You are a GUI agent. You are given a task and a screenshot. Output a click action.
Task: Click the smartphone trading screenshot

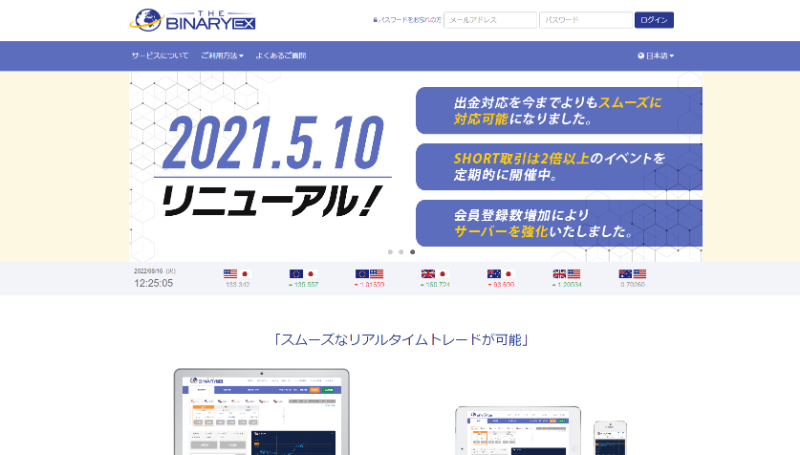610,438
